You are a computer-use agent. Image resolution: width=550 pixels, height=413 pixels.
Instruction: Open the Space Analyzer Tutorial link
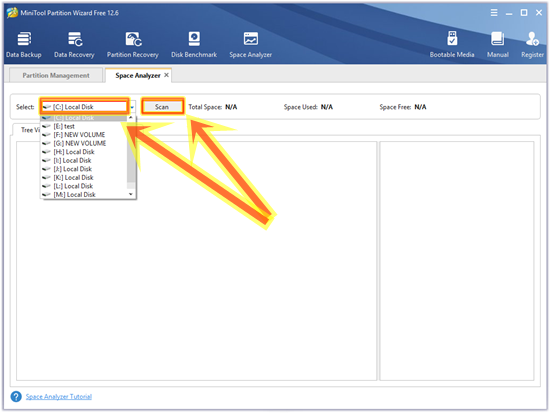[x=59, y=397]
